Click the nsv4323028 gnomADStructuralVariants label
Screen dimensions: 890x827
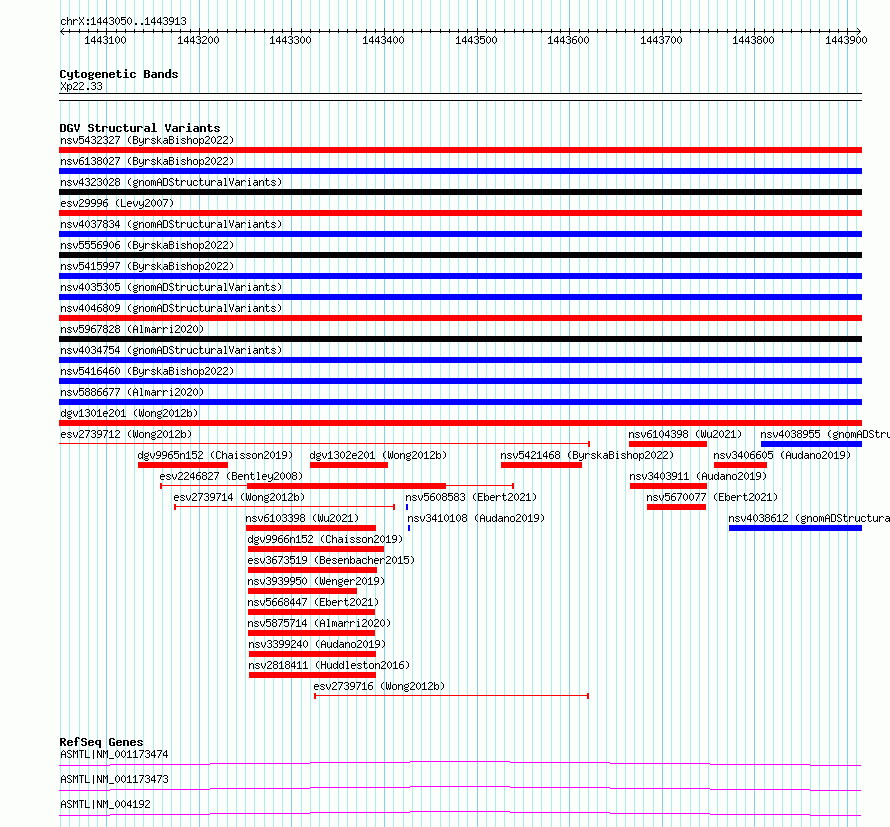(171, 182)
